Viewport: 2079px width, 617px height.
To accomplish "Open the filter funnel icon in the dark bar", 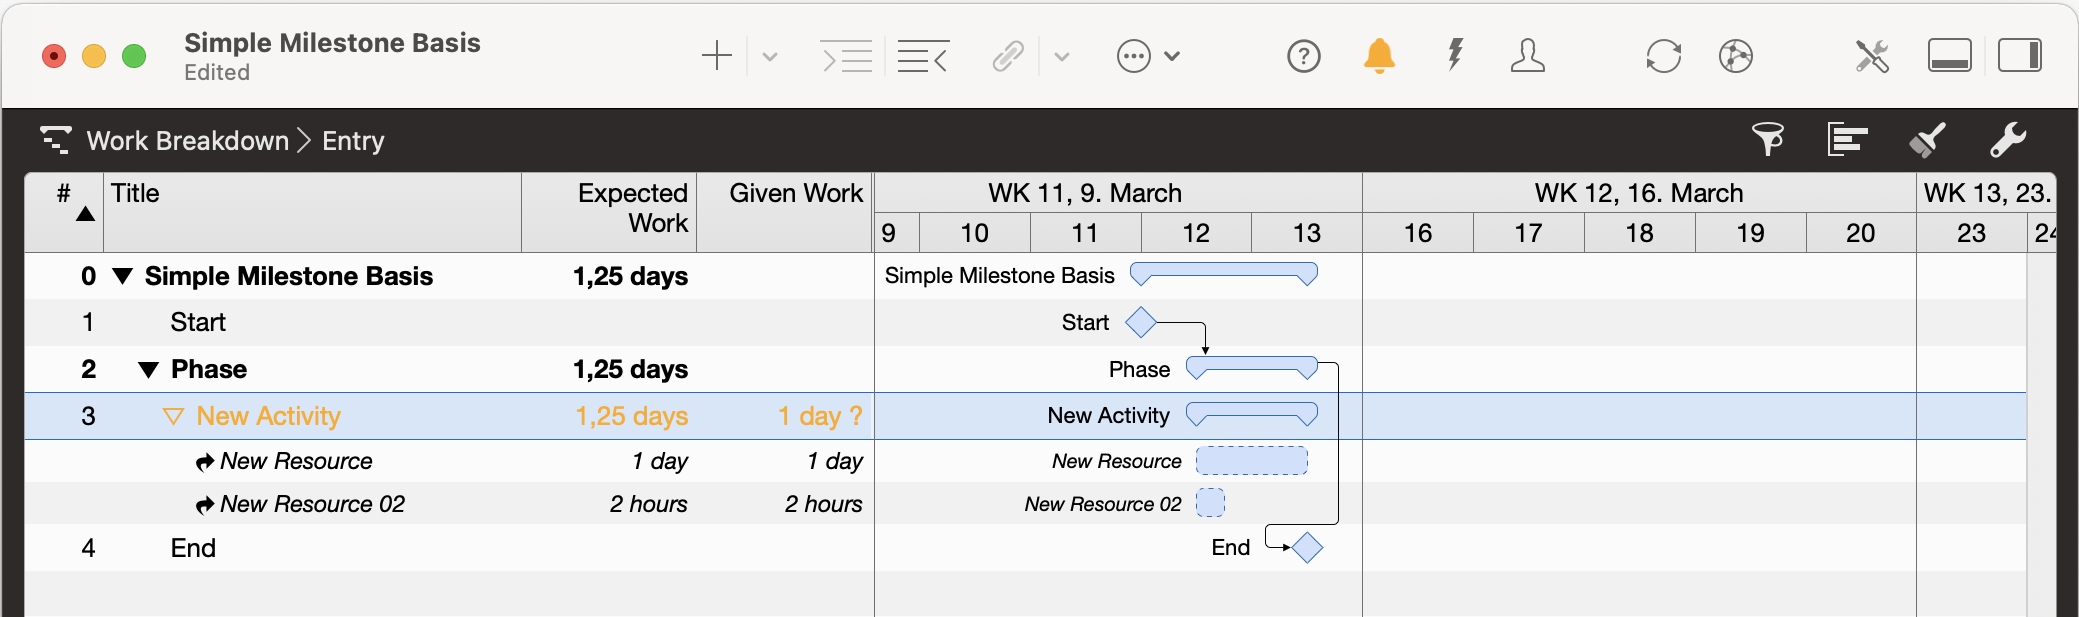I will coord(1769,140).
